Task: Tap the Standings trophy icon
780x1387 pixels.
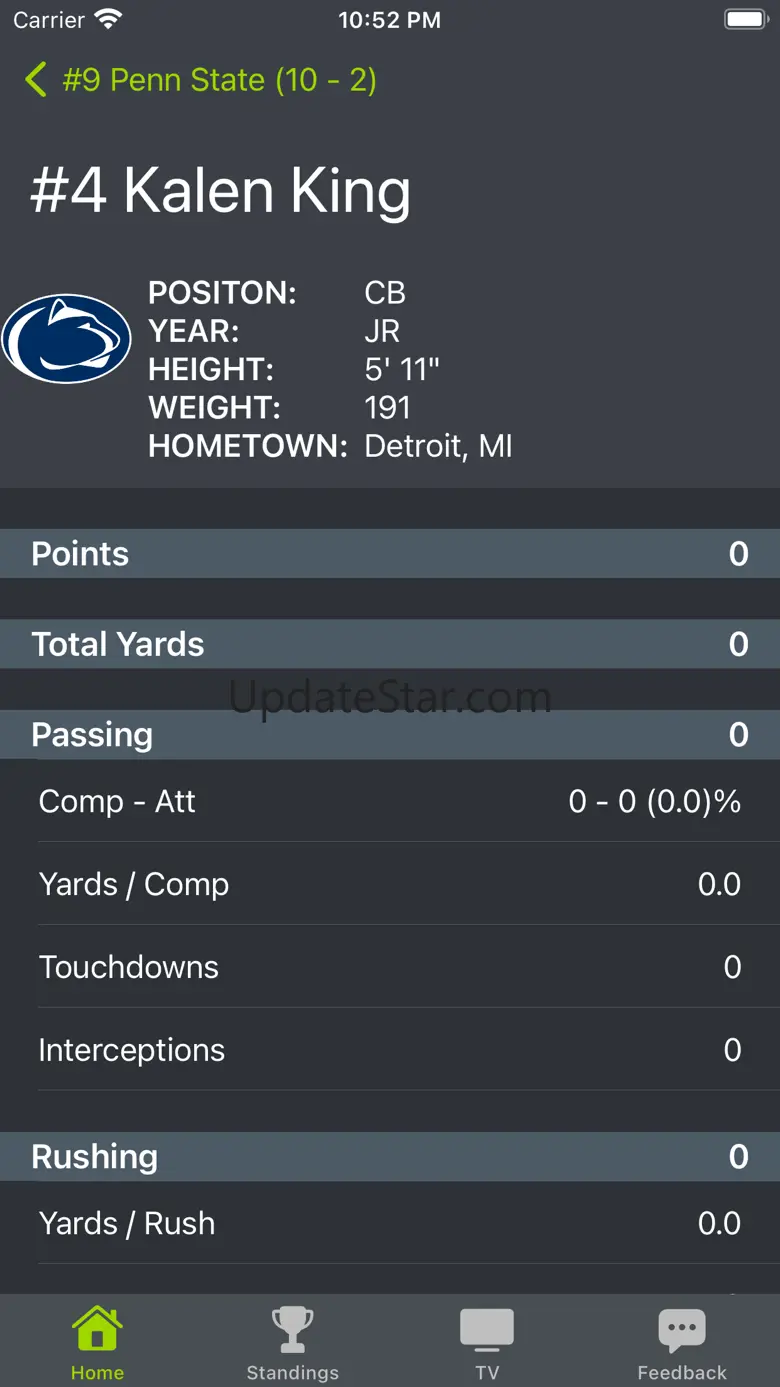Action: 293,1330
